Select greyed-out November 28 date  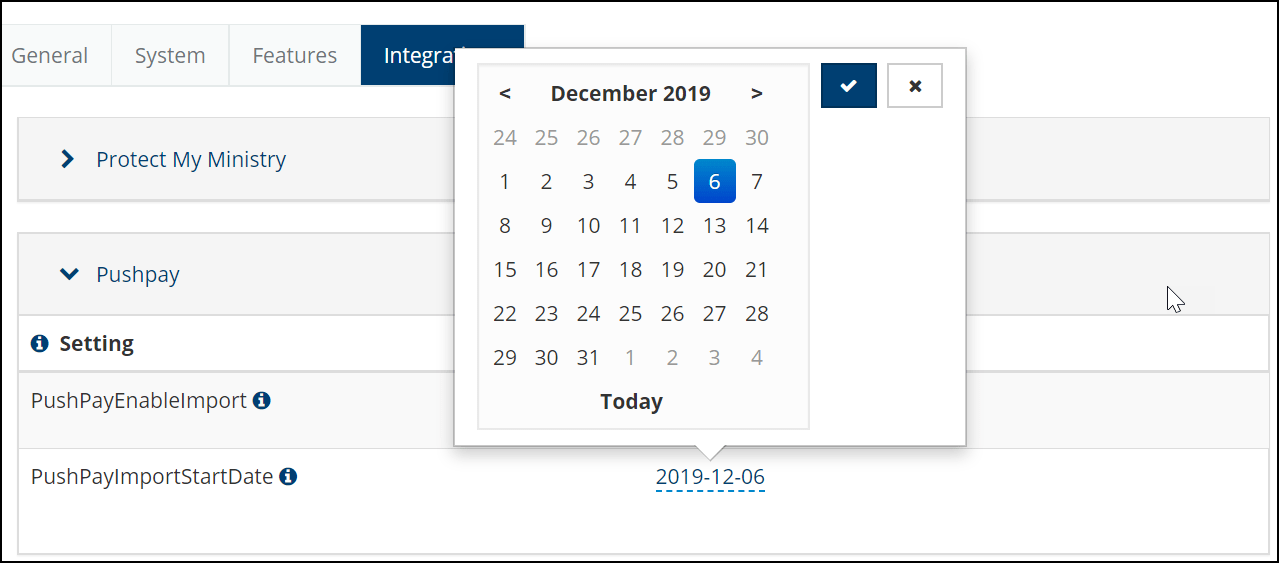[x=673, y=138]
